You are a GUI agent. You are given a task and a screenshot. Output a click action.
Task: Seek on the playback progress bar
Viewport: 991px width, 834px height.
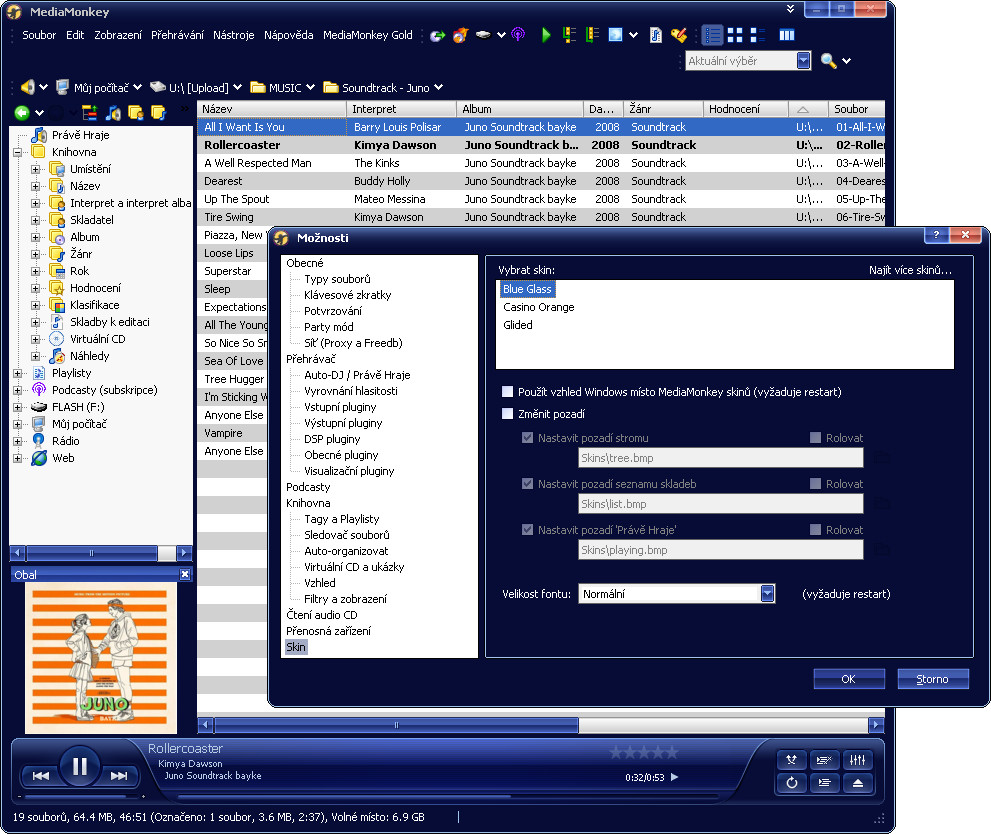click(447, 796)
